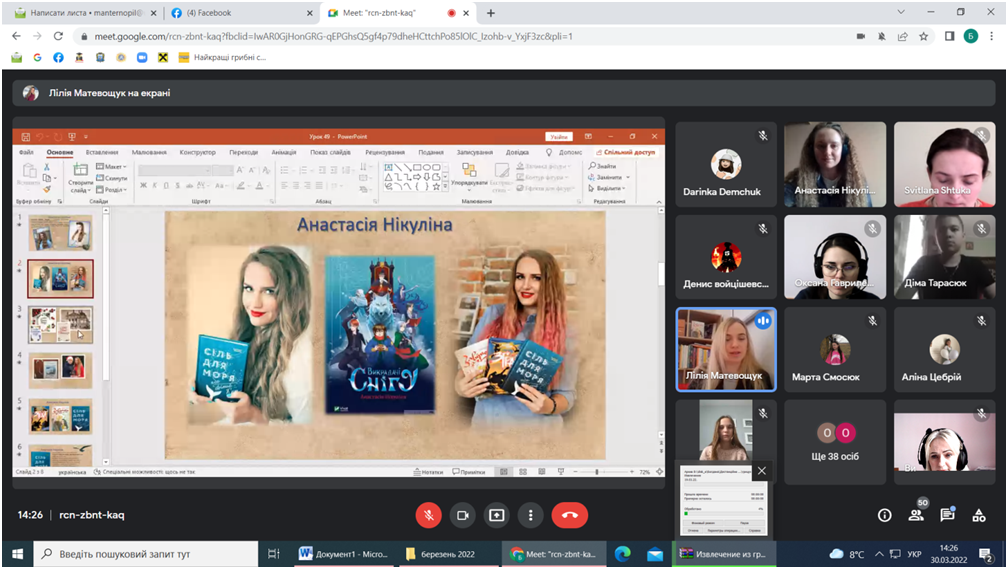Click the share page icon in address bar

[x=903, y=37]
